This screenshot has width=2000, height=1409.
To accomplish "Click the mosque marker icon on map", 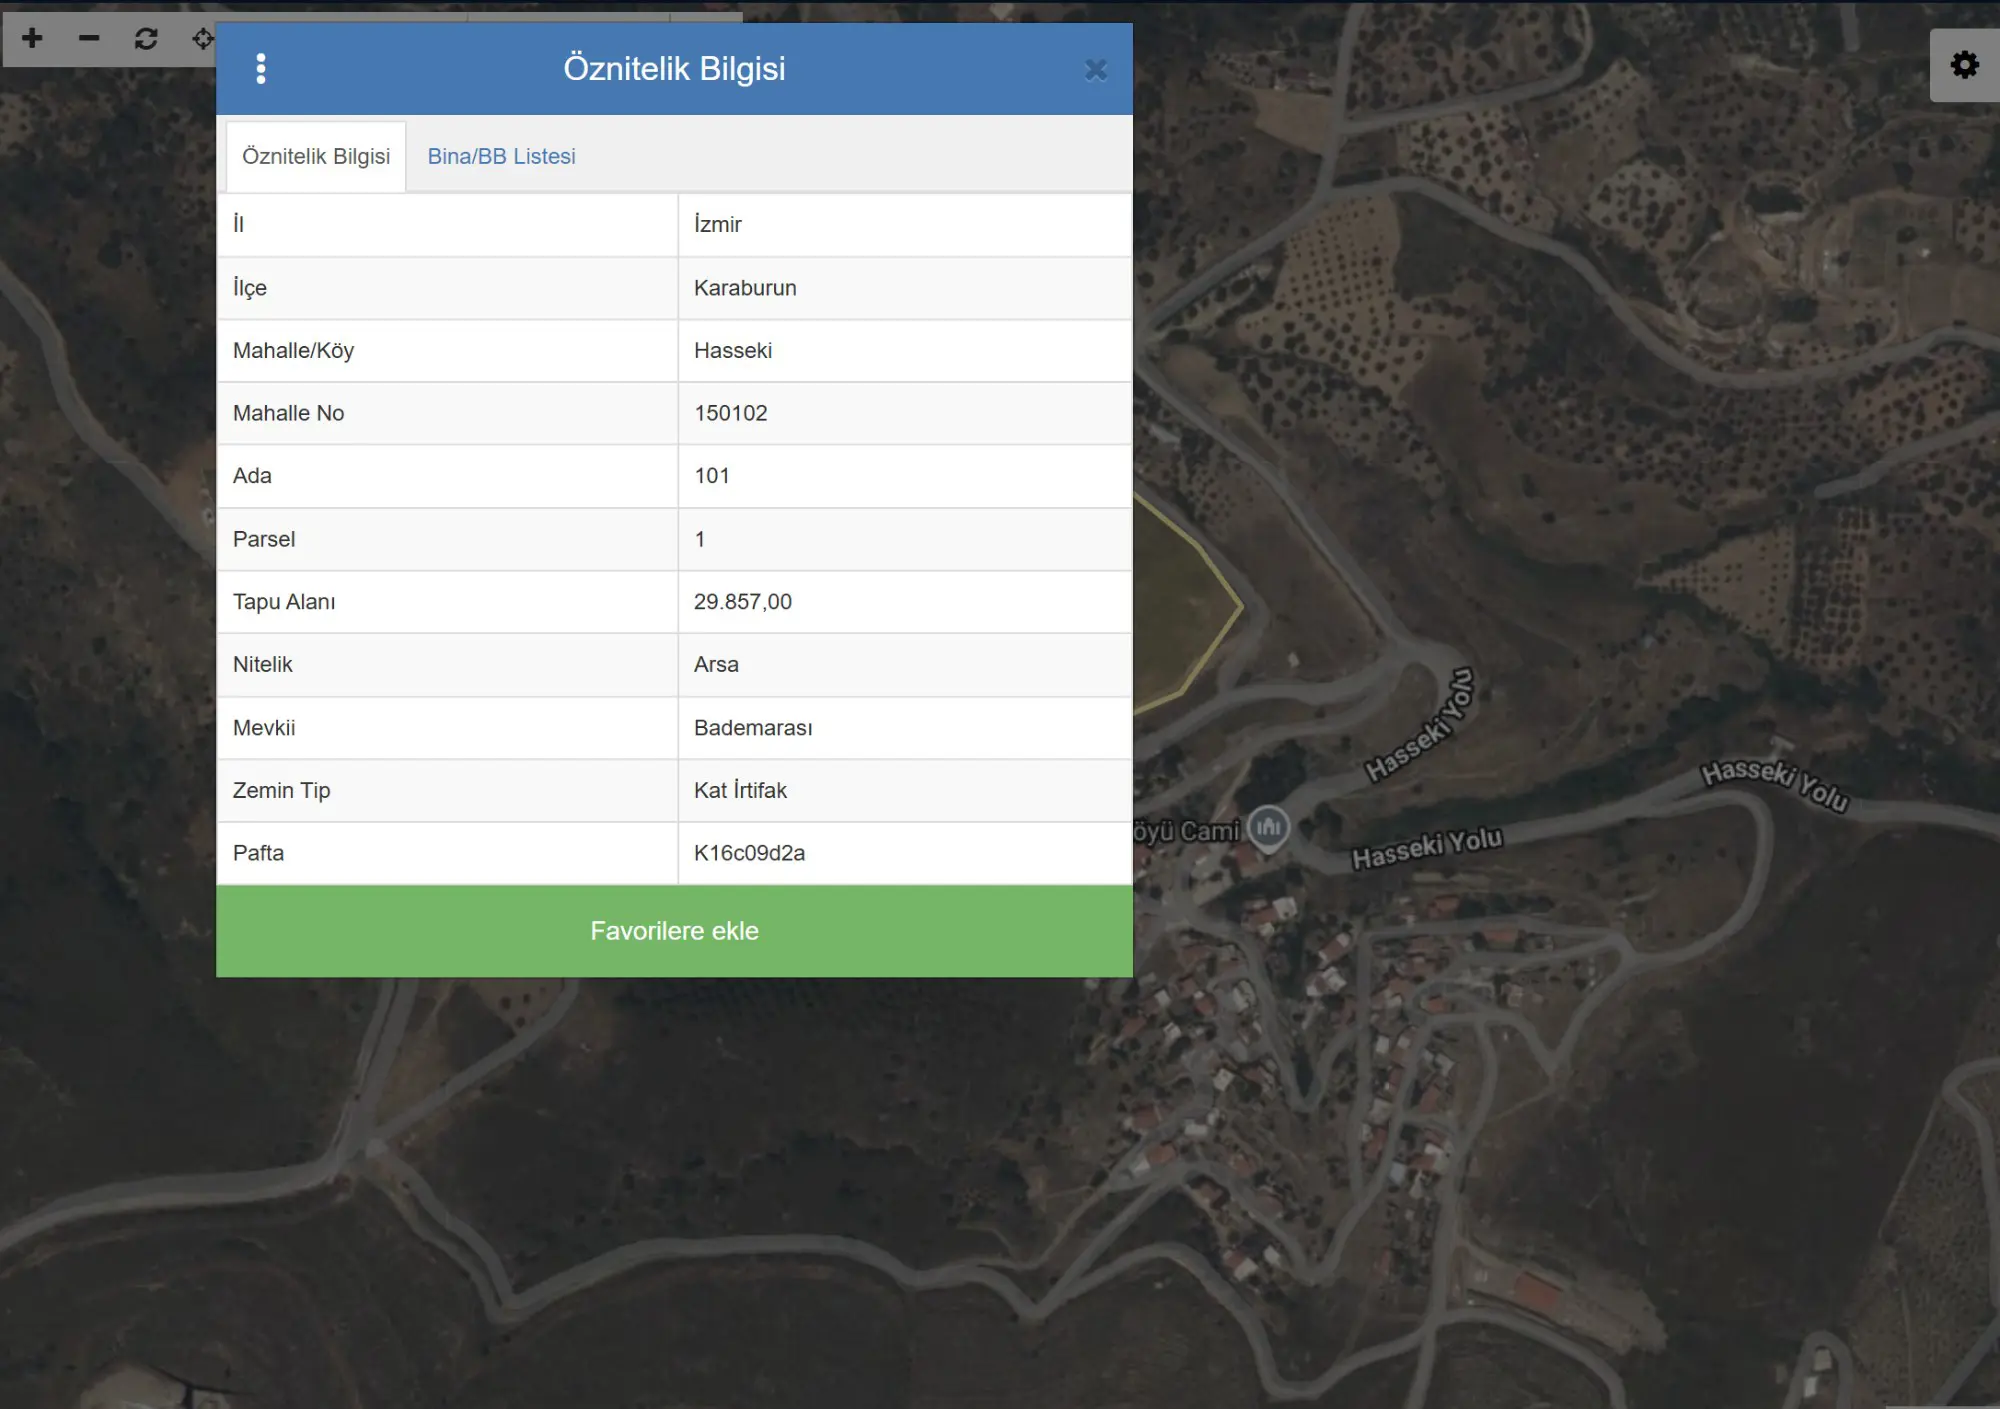I will click(1269, 829).
